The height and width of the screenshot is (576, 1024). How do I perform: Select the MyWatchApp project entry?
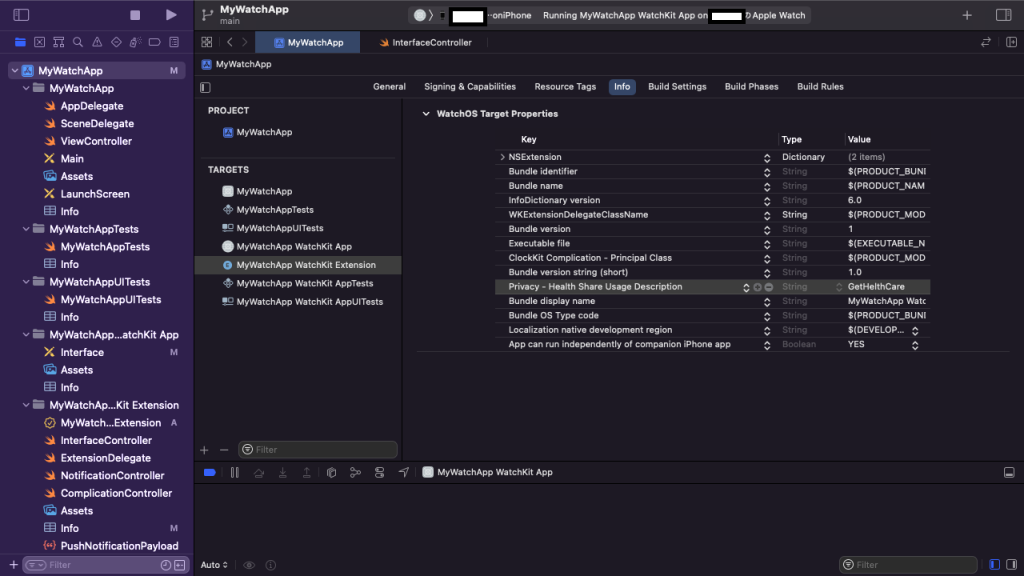[264, 132]
